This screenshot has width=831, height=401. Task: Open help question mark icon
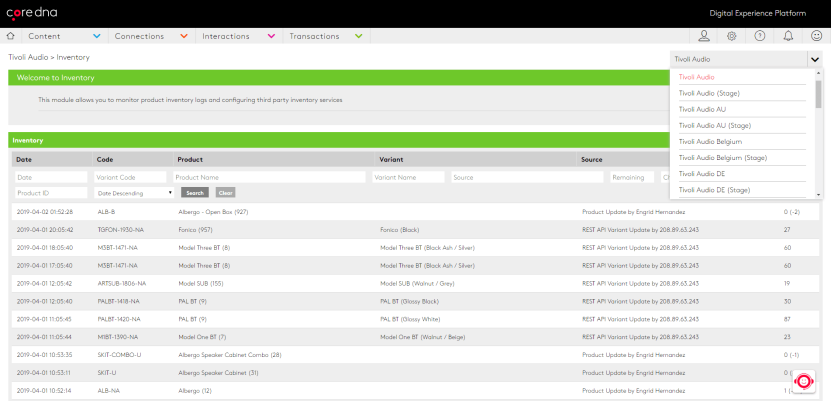tap(760, 36)
